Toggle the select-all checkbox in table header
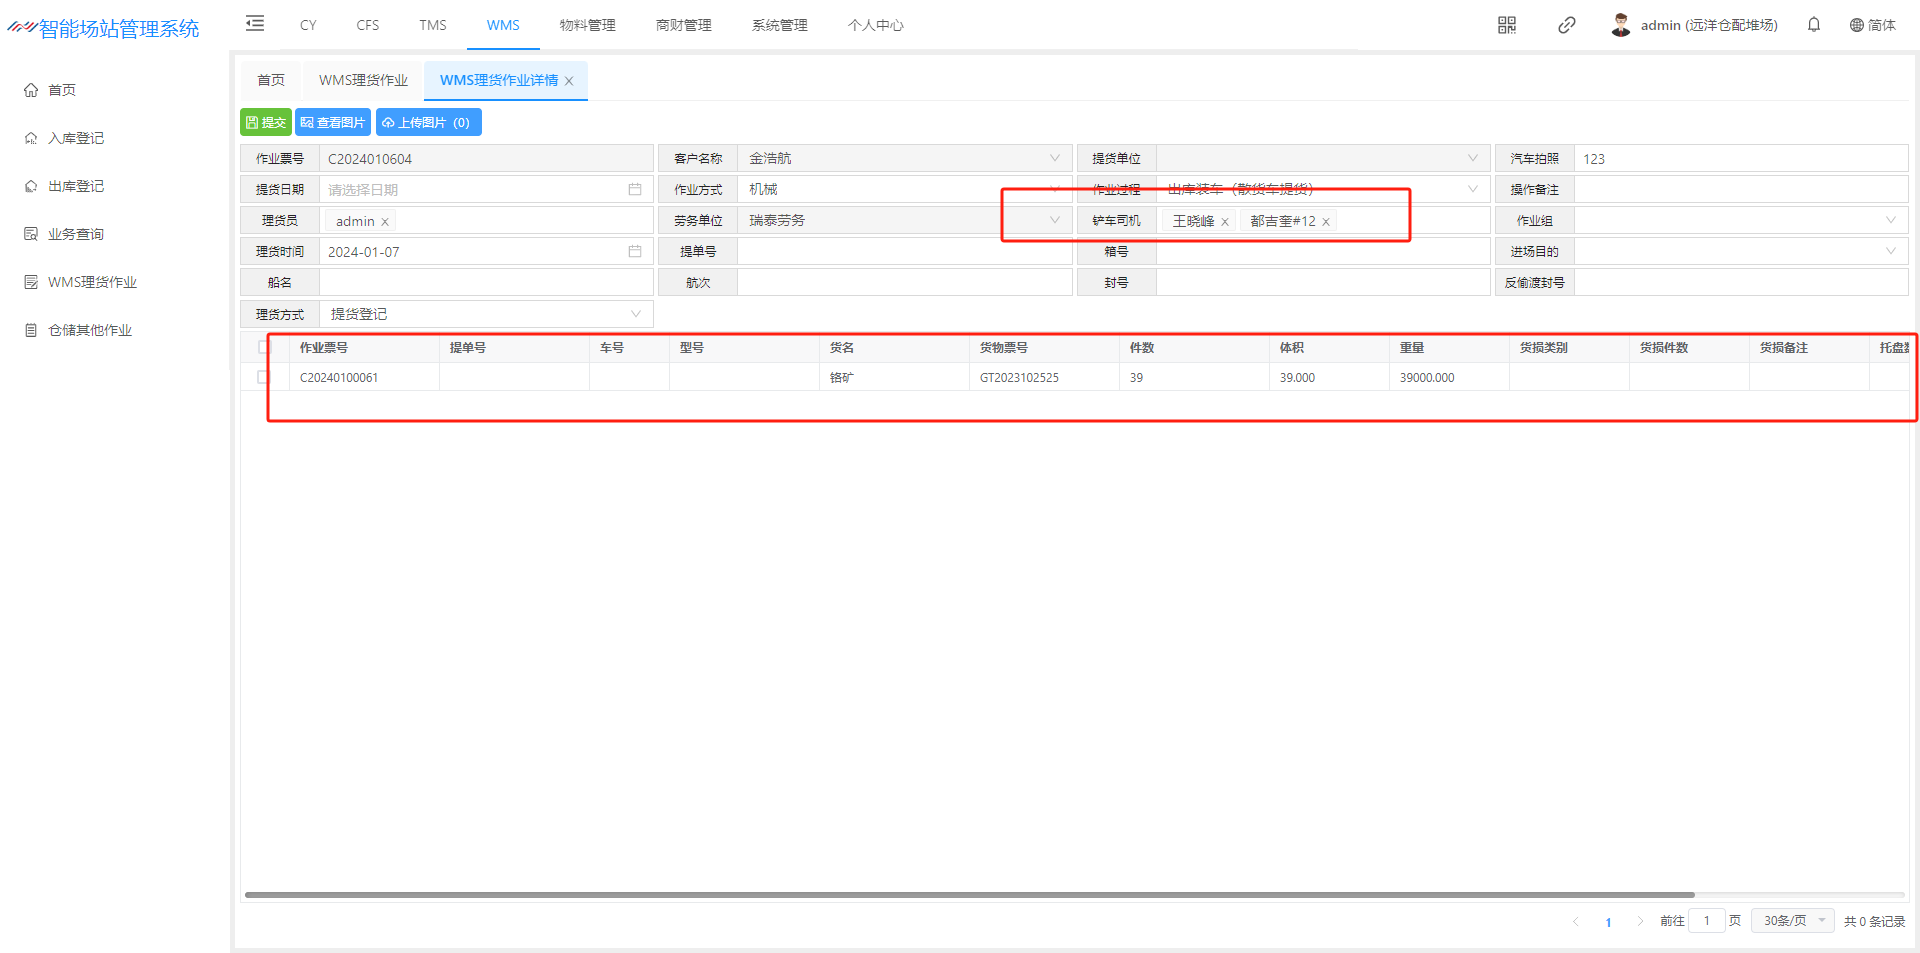This screenshot has width=1920, height=953. click(x=264, y=347)
